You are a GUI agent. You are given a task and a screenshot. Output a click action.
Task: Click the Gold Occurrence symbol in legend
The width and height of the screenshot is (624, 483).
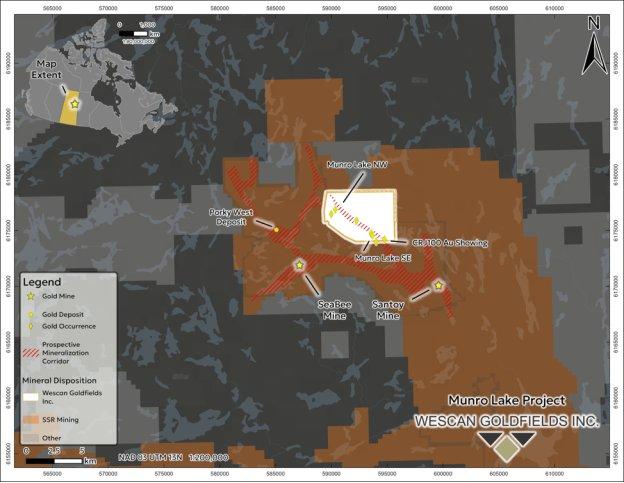tap(31, 326)
